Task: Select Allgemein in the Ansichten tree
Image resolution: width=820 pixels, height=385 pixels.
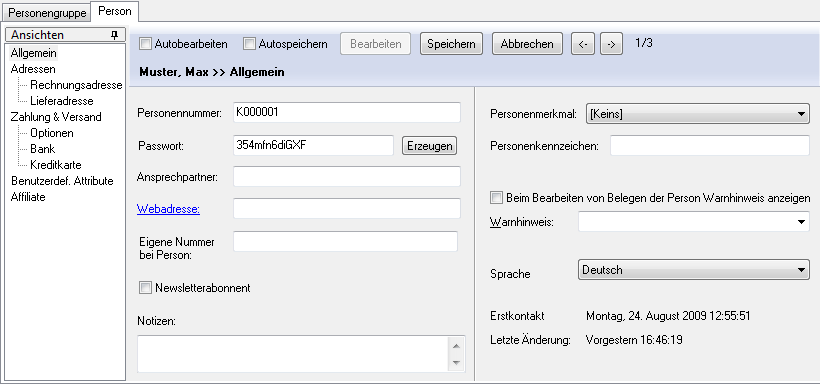Action: 33,53
